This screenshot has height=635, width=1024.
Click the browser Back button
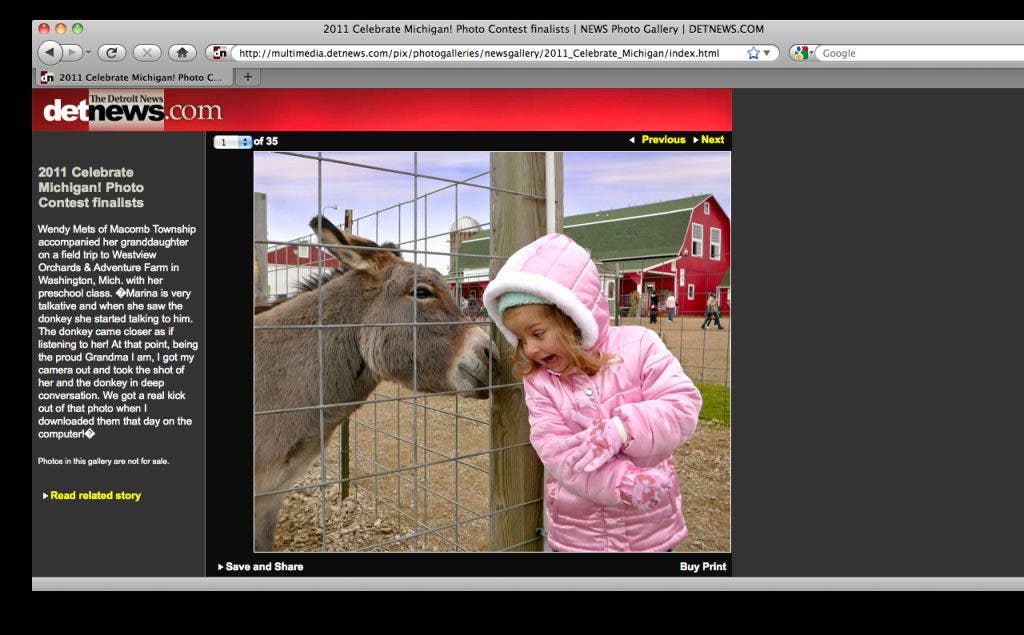pos(50,52)
